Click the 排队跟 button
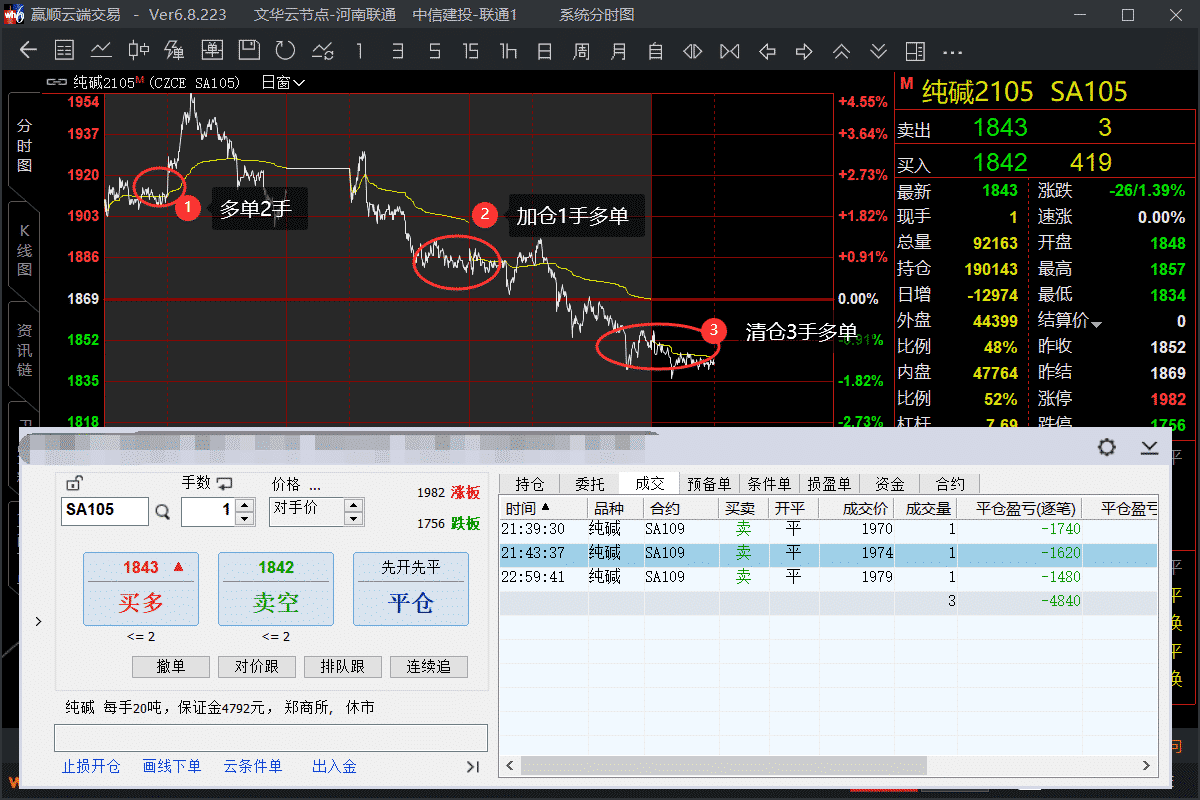 point(343,667)
